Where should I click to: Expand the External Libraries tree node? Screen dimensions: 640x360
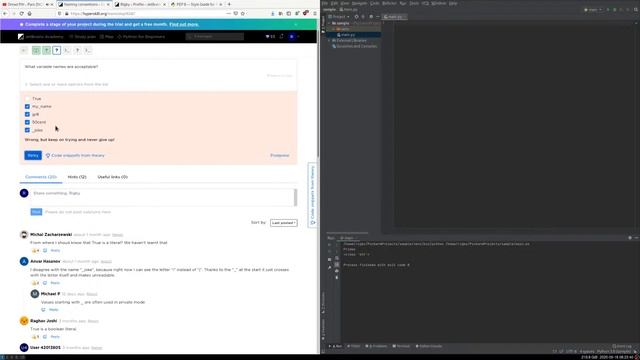[x=329, y=41]
